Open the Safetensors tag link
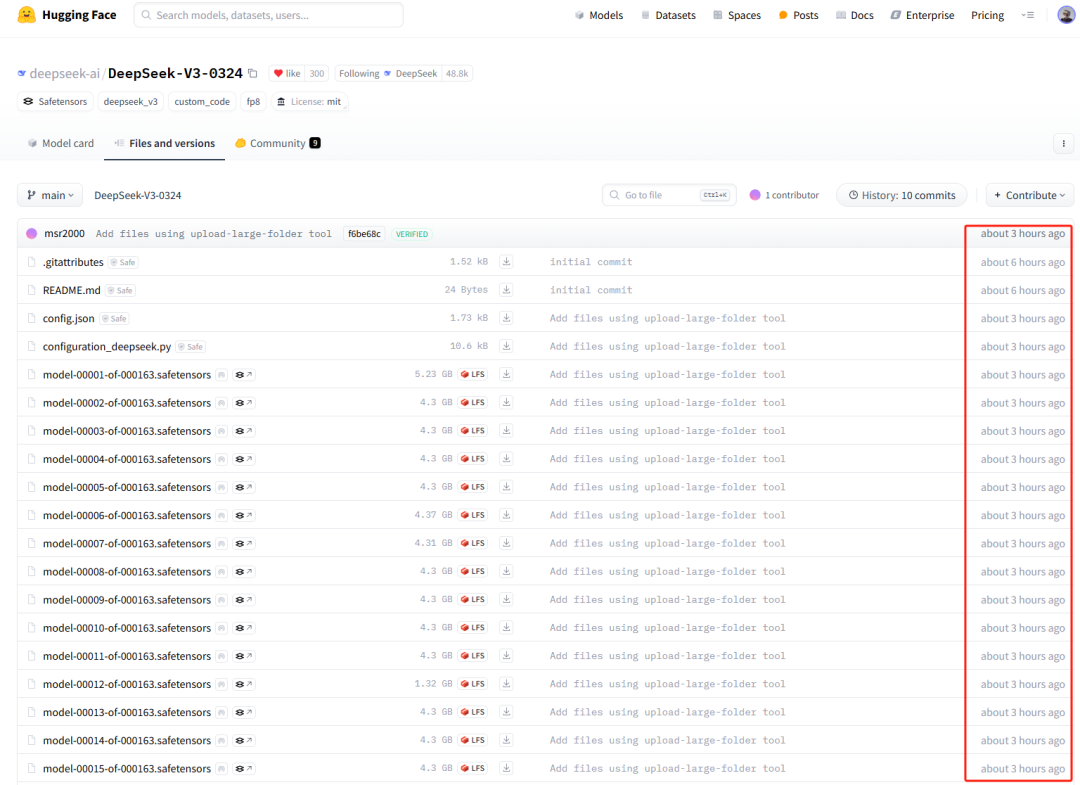 click(x=54, y=101)
